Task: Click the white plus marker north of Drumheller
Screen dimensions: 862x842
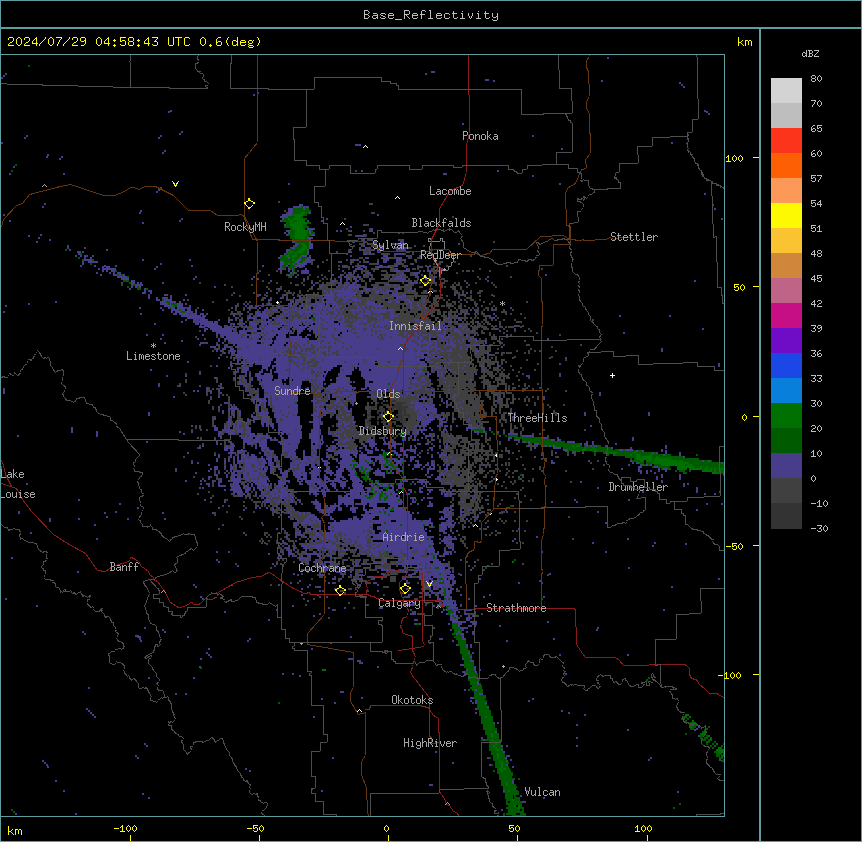Action: [x=612, y=375]
